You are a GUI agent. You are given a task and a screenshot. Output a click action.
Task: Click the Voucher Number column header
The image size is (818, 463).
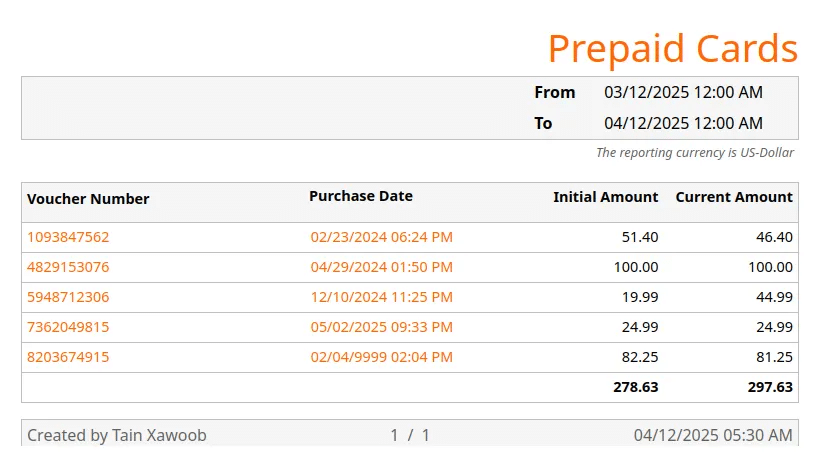pos(88,199)
